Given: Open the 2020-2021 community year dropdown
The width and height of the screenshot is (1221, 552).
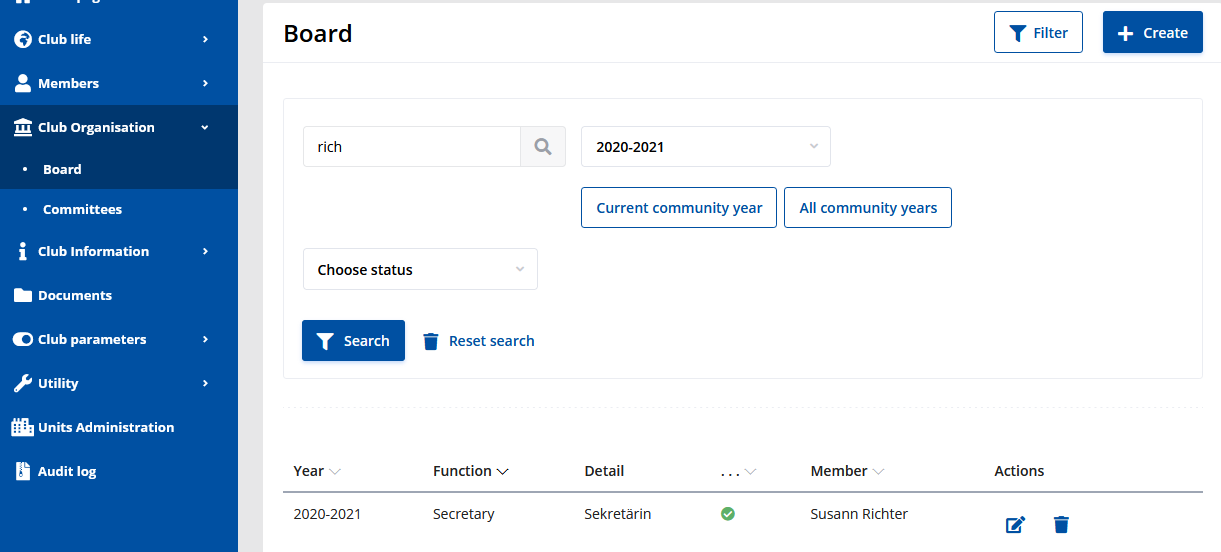Looking at the screenshot, I should (705, 147).
